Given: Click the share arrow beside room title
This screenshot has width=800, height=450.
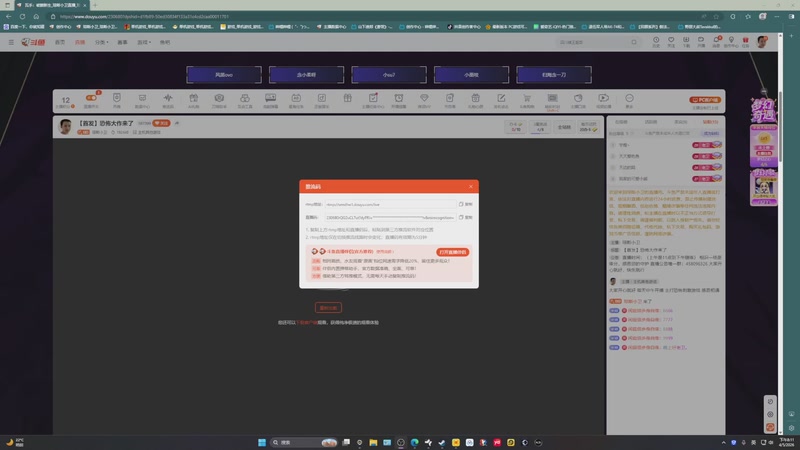Looking at the screenshot, I should 177,123.
